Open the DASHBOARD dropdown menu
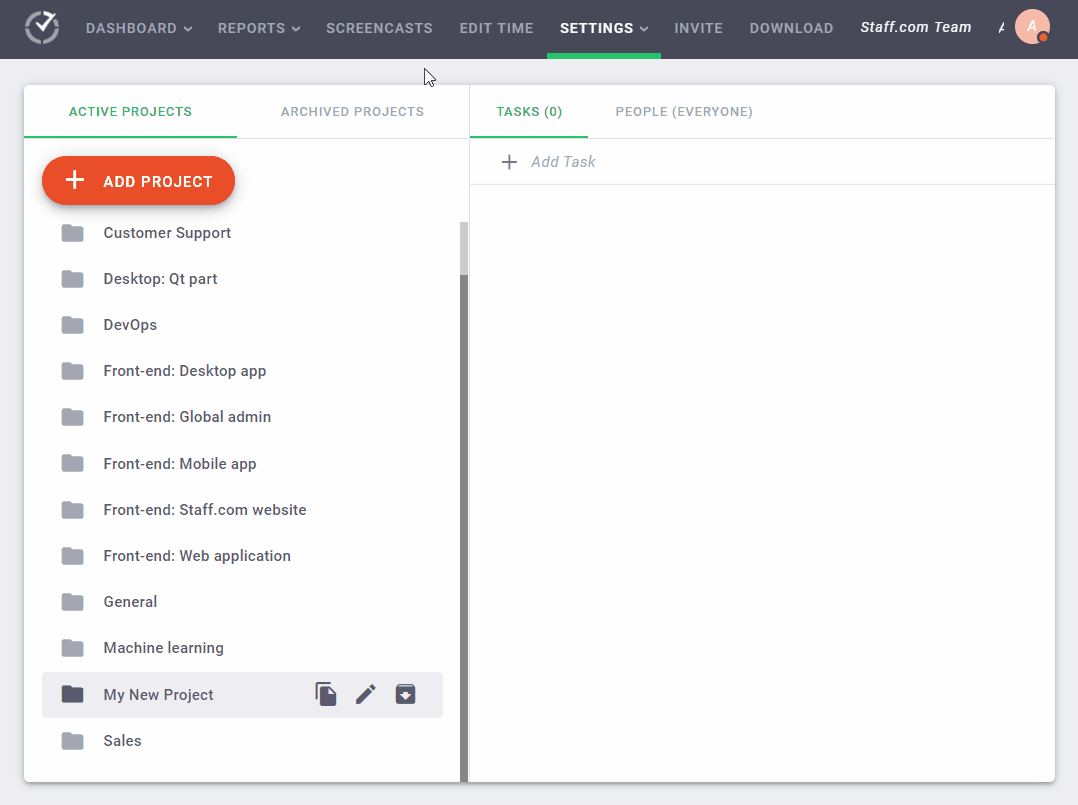Viewport: 1078px width, 805px height. point(139,28)
